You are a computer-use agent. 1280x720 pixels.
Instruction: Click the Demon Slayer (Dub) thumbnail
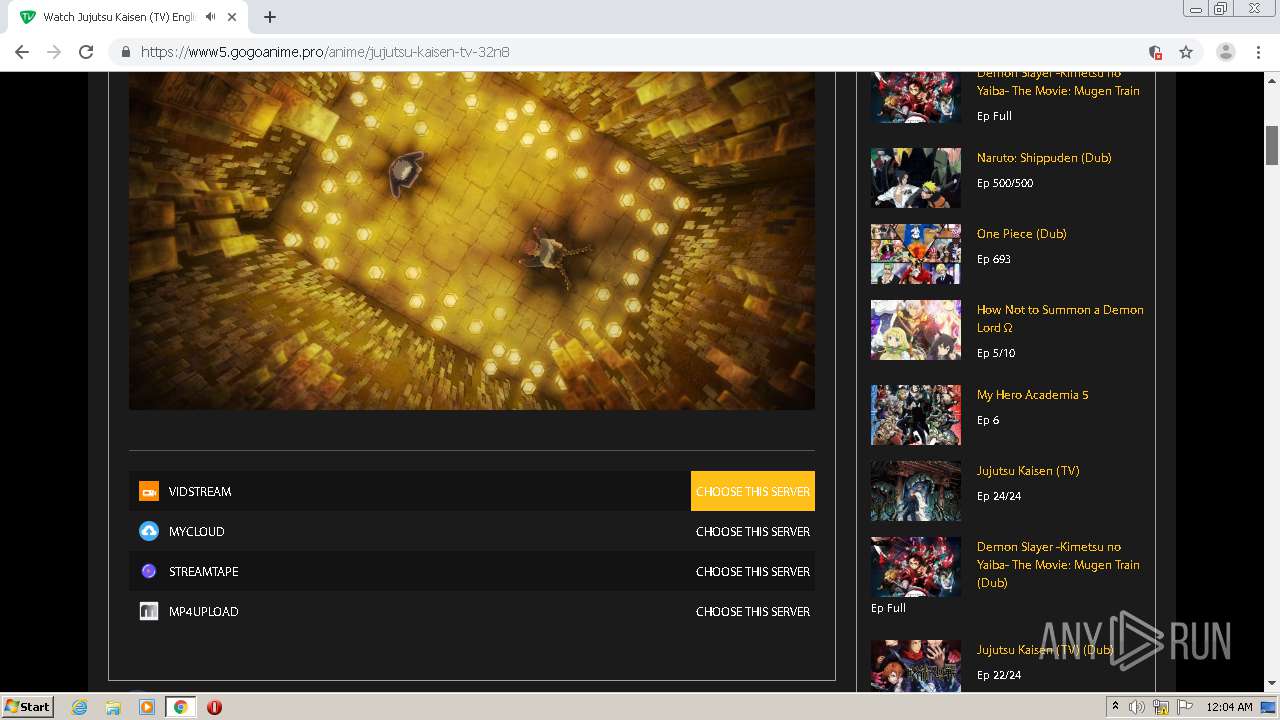[916, 567]
